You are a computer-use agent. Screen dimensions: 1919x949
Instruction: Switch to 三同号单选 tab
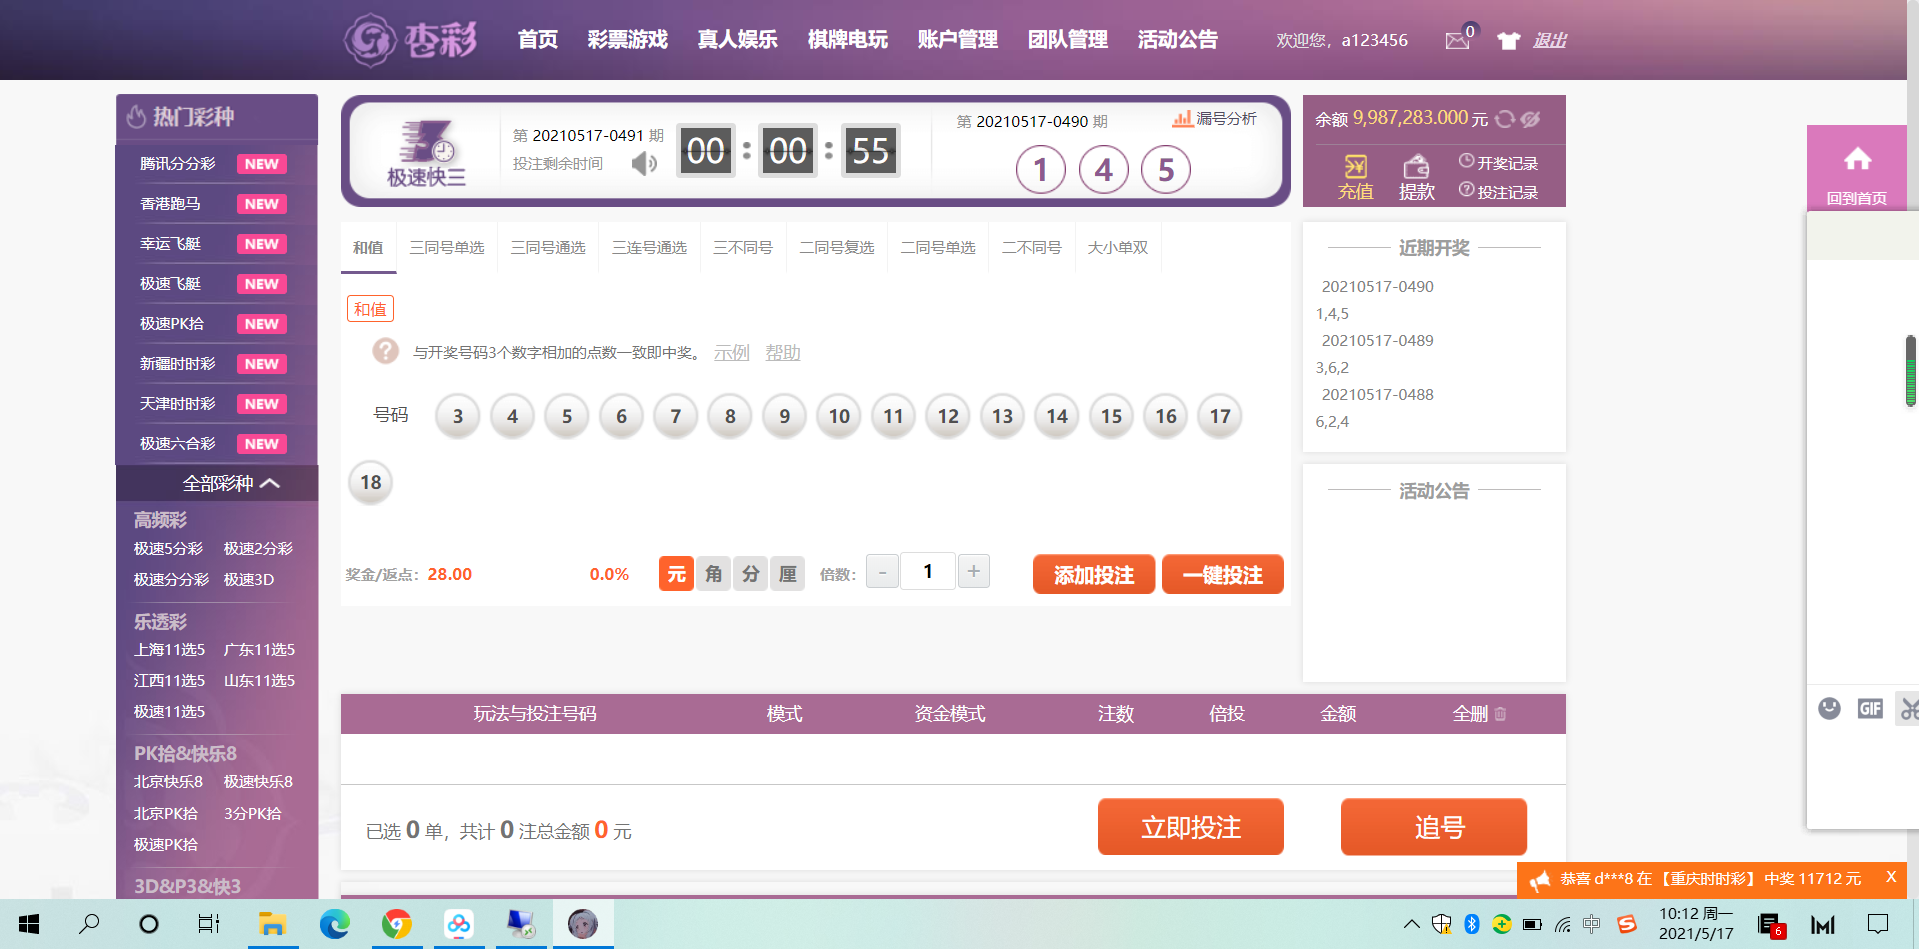[x=446, y=247]
